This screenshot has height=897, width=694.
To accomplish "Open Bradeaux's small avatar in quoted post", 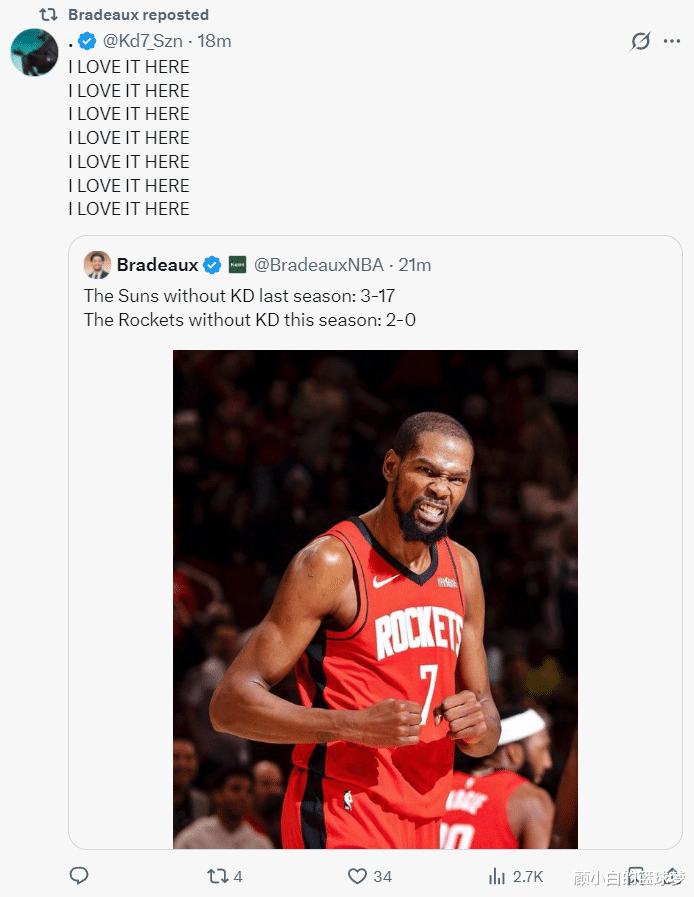I will [97, 265].
